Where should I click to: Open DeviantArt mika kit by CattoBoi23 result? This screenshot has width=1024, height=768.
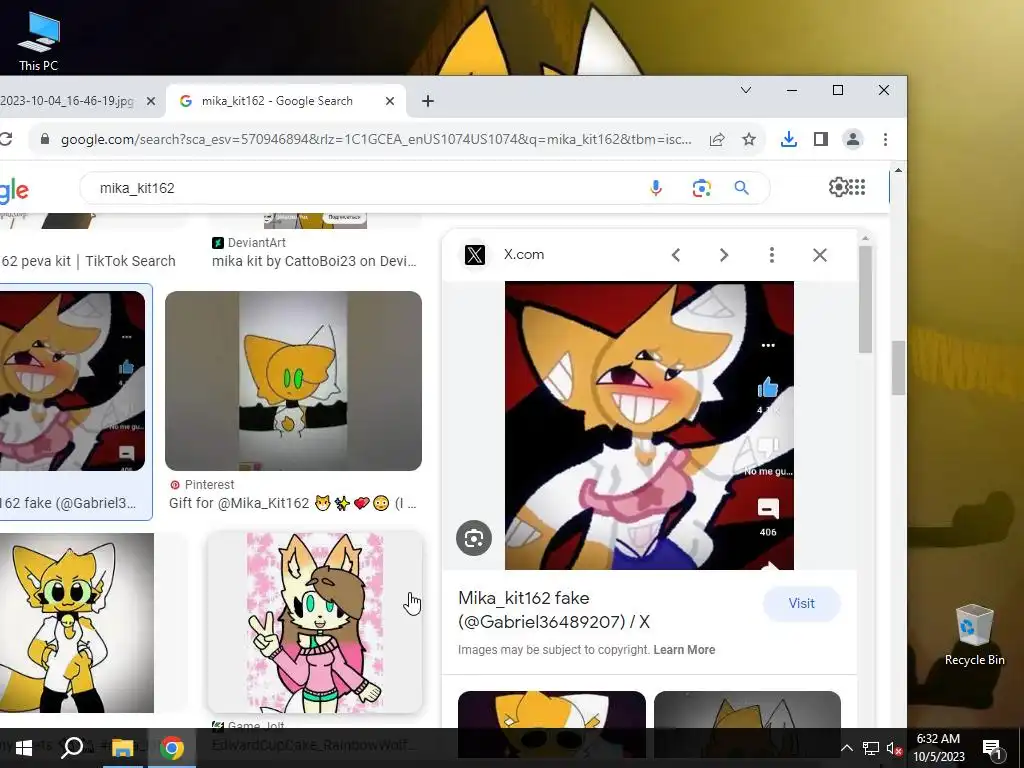coord(314,261)
